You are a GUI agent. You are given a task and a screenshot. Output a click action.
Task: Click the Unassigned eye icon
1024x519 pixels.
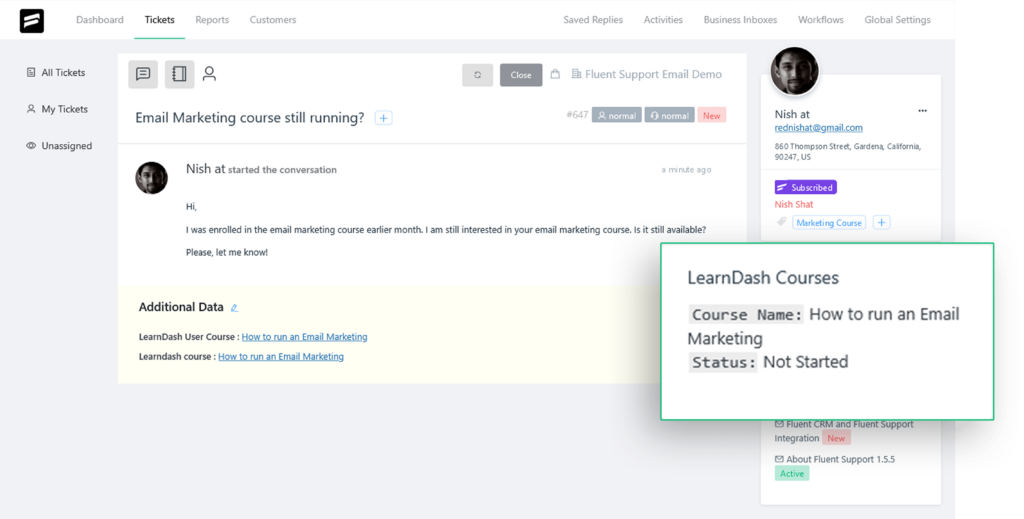(x=31, y=146)
